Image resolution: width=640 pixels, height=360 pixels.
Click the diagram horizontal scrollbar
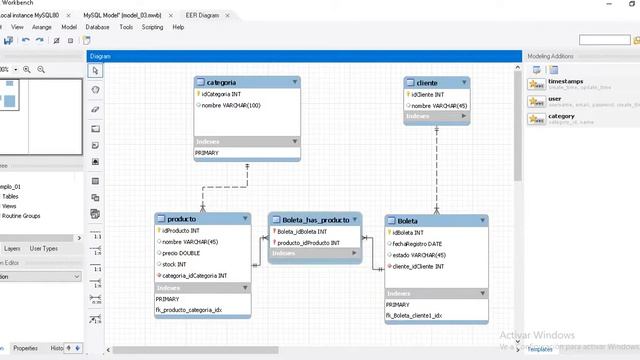coord(195,350)
